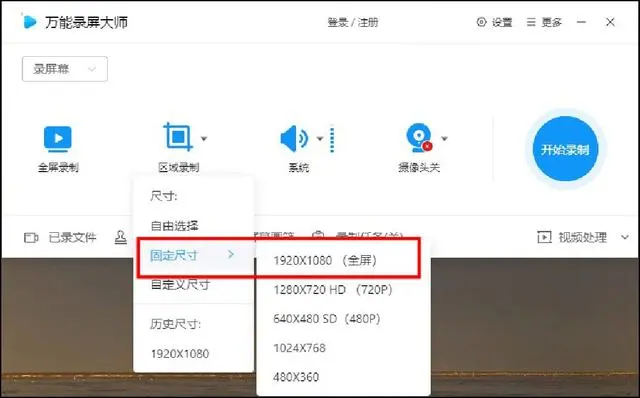The width and height of the screenshot is (640, 398).
Task: Expand the arrow beside system sound
Action: click(320, 139)
